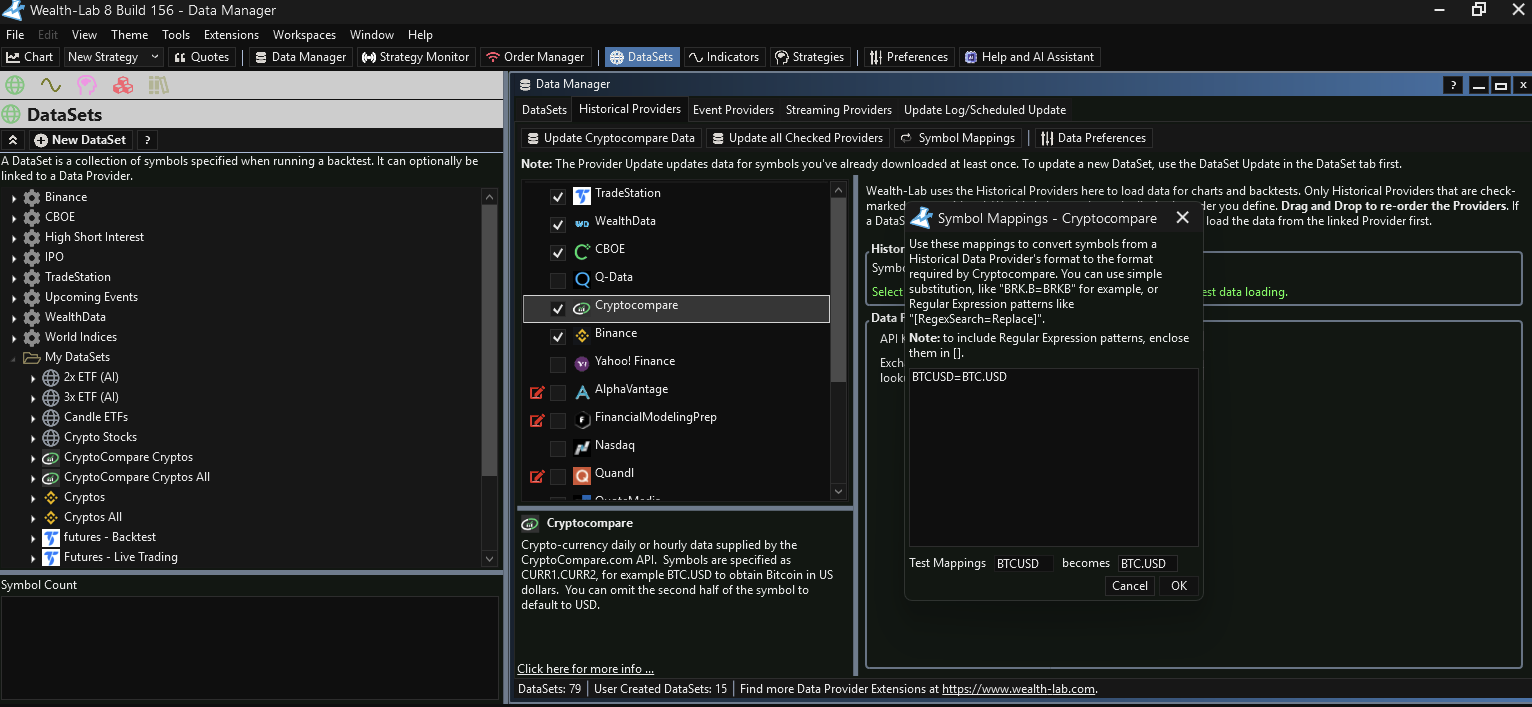Open Help and AI Assistant

click(x=1028, y=57)
